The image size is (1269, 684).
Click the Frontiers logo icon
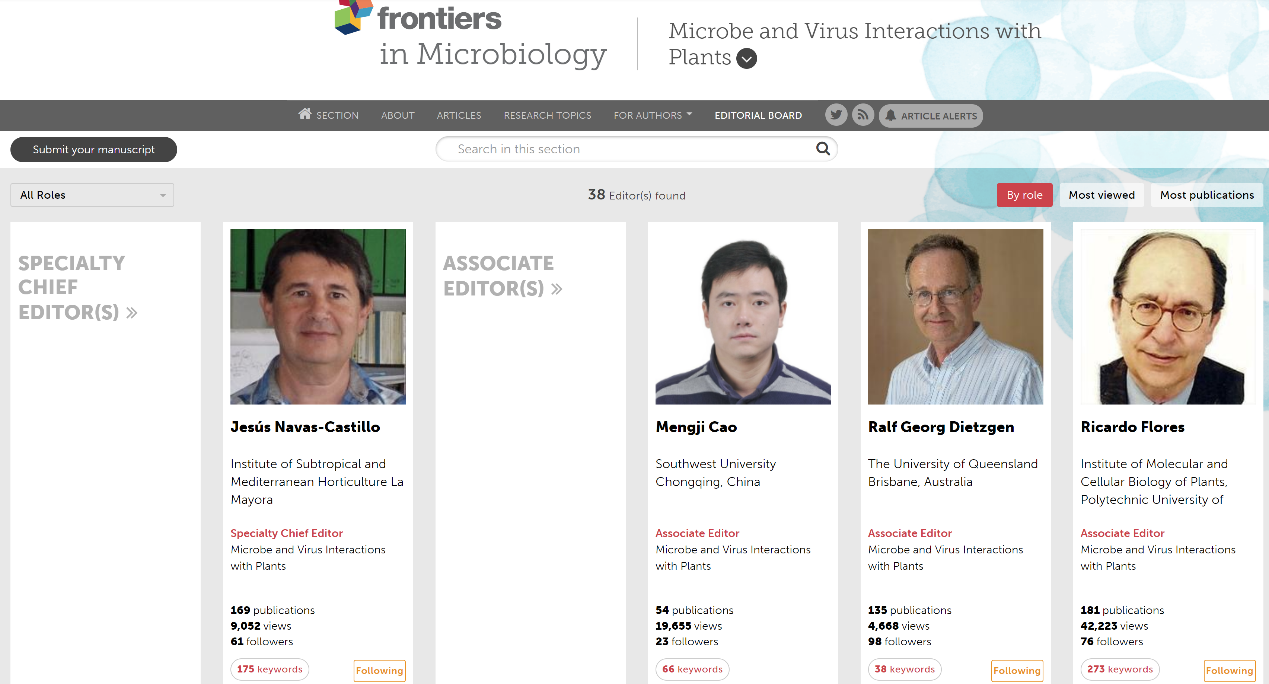tap(353, 16)
